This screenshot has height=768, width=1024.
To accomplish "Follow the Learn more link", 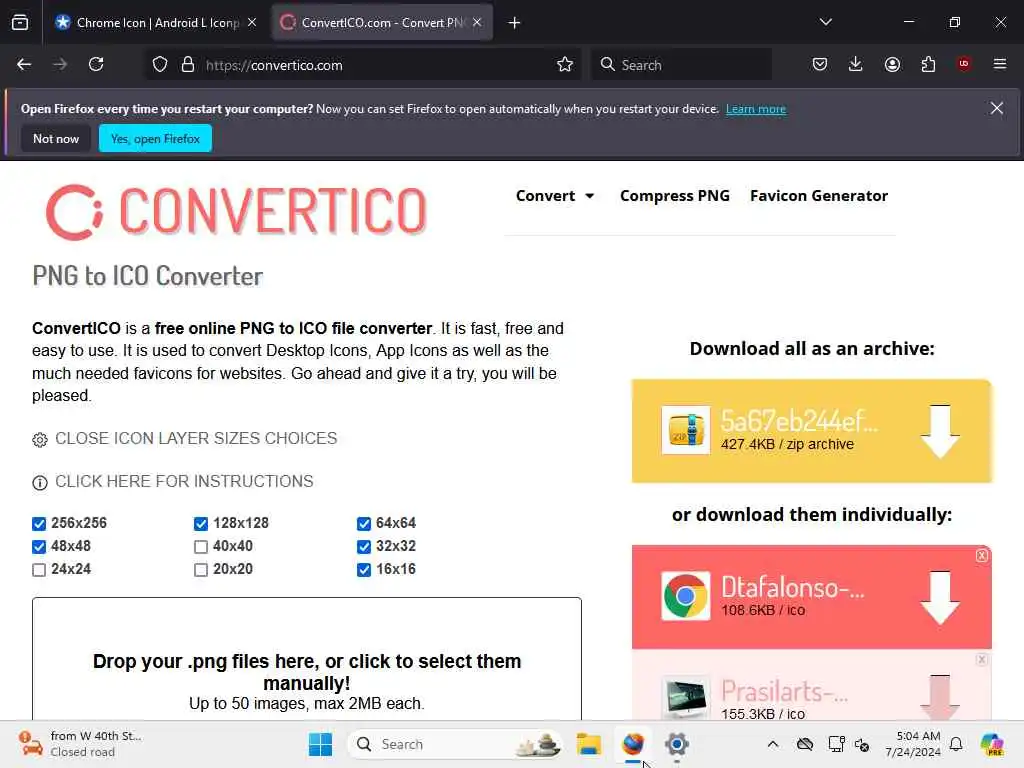I will (x=756, y=109).
